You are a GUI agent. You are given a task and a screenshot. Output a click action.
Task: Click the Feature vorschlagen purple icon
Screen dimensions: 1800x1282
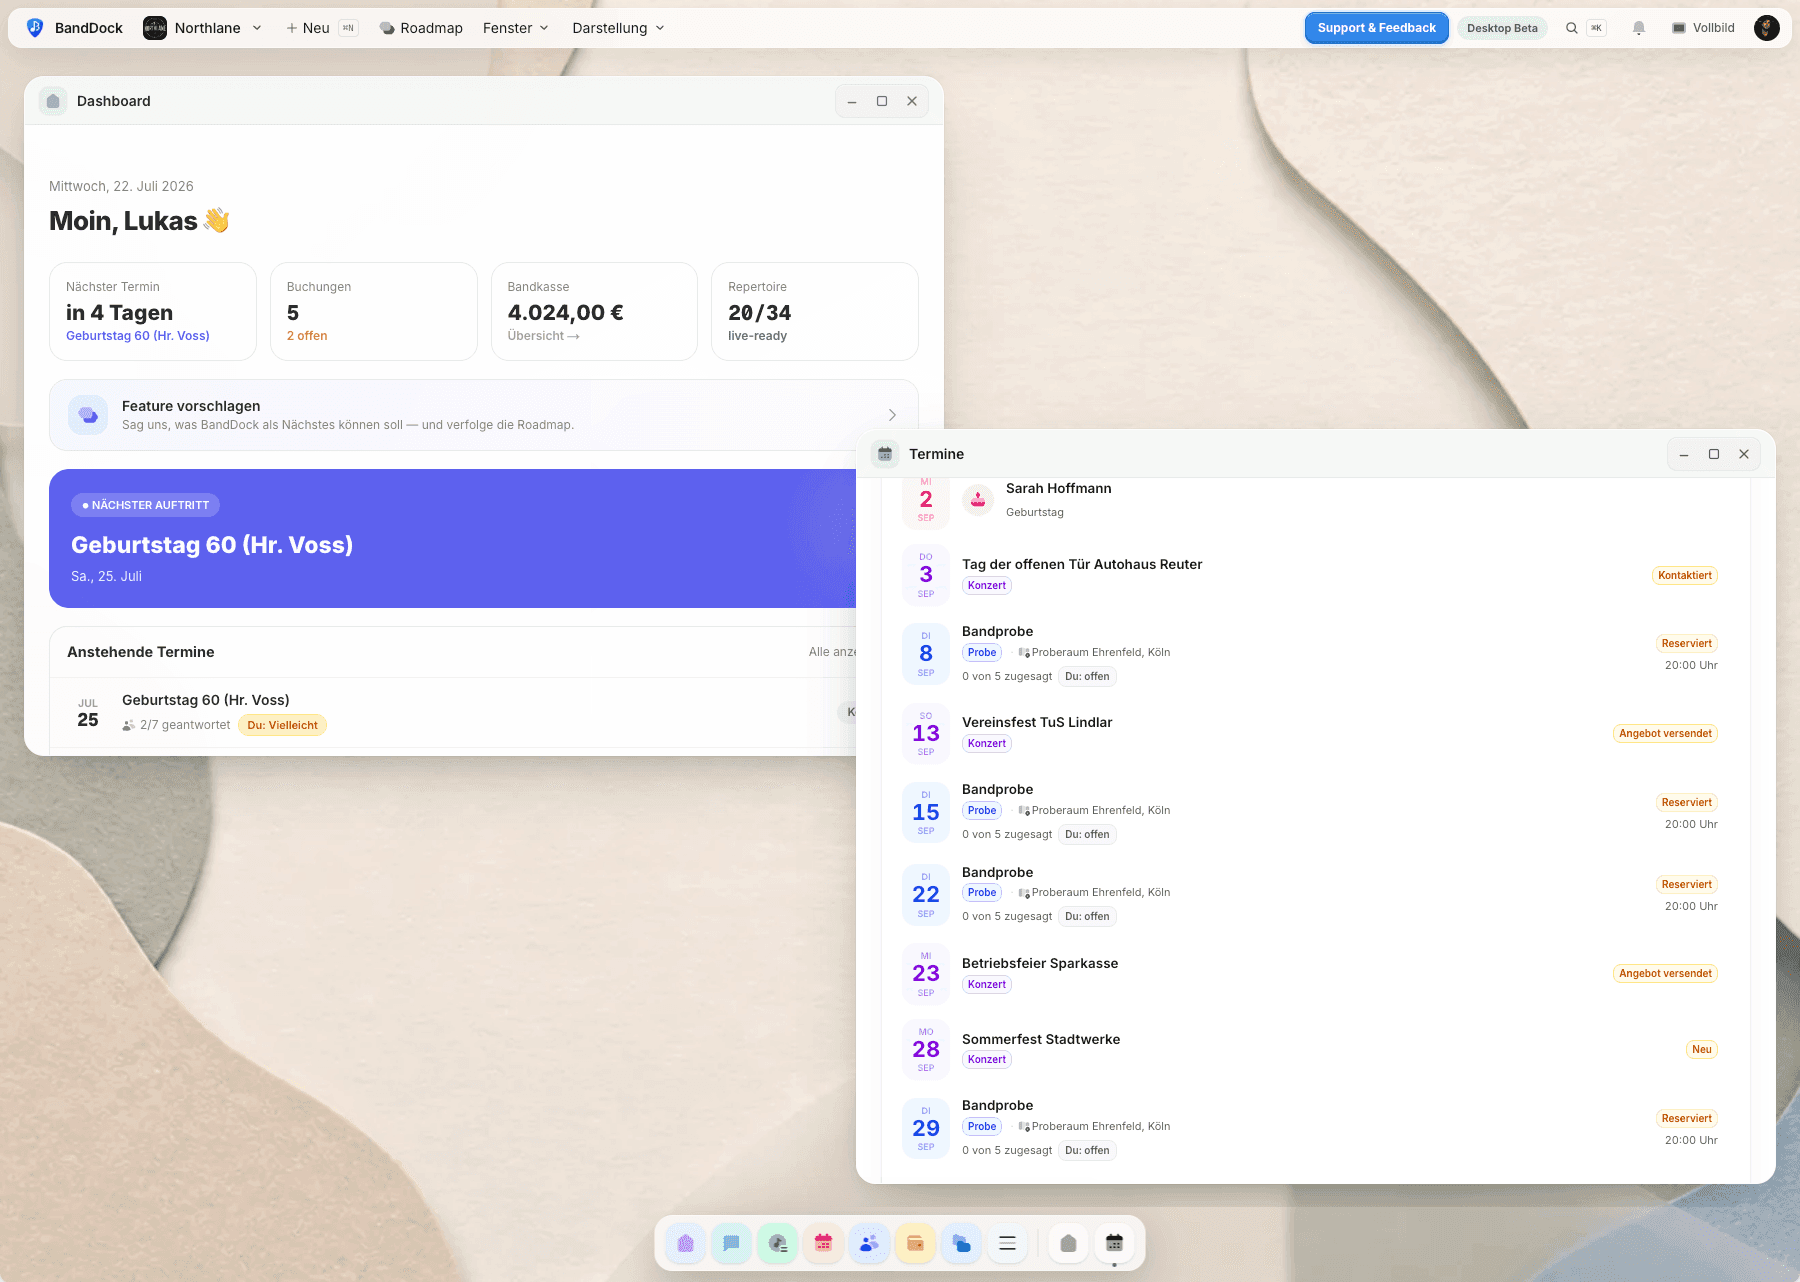point(88,415)
